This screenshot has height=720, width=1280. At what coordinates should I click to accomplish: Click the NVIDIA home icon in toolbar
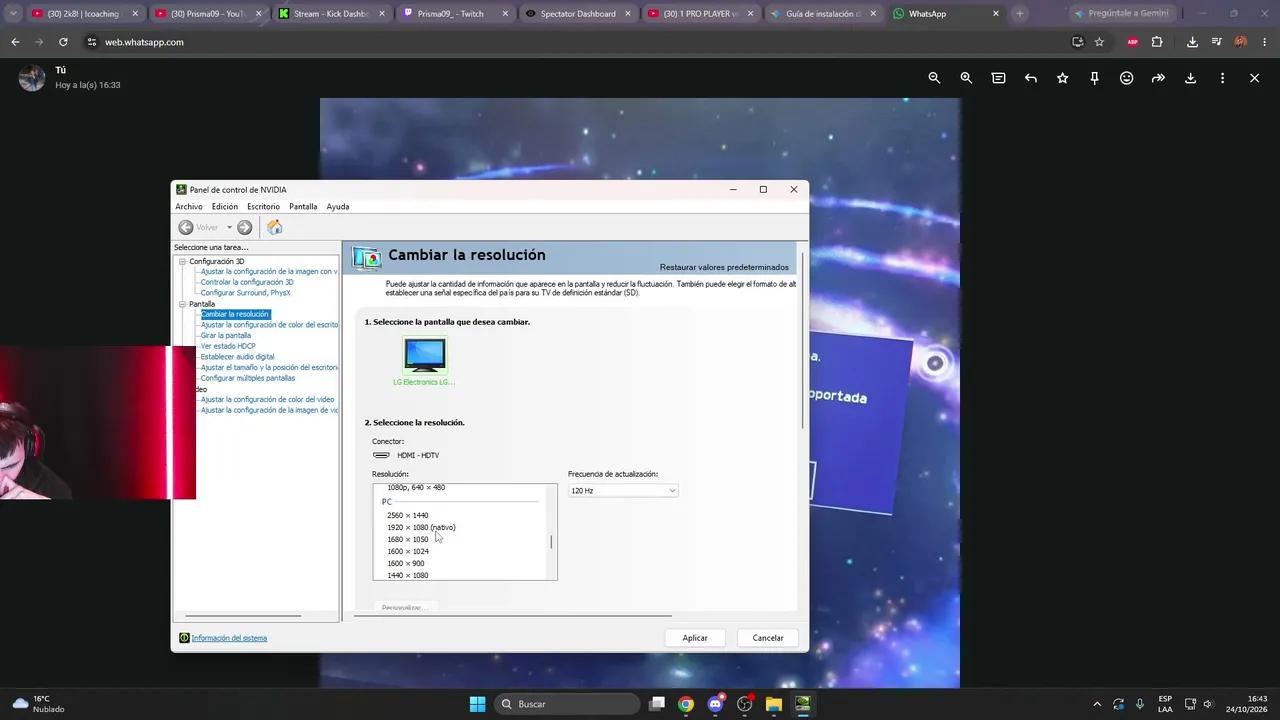(274, 227)
